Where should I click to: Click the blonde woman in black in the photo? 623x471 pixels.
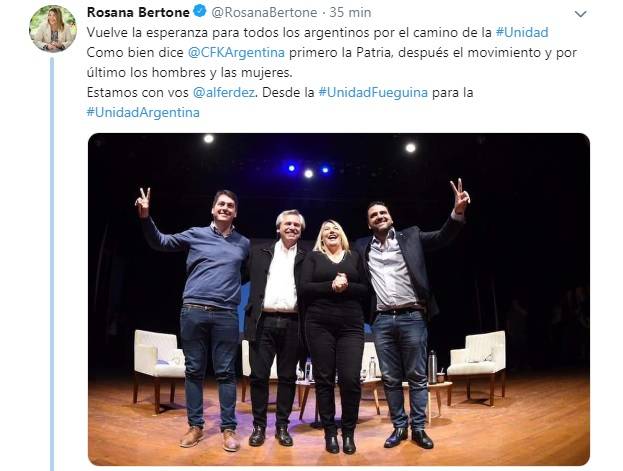335,336
